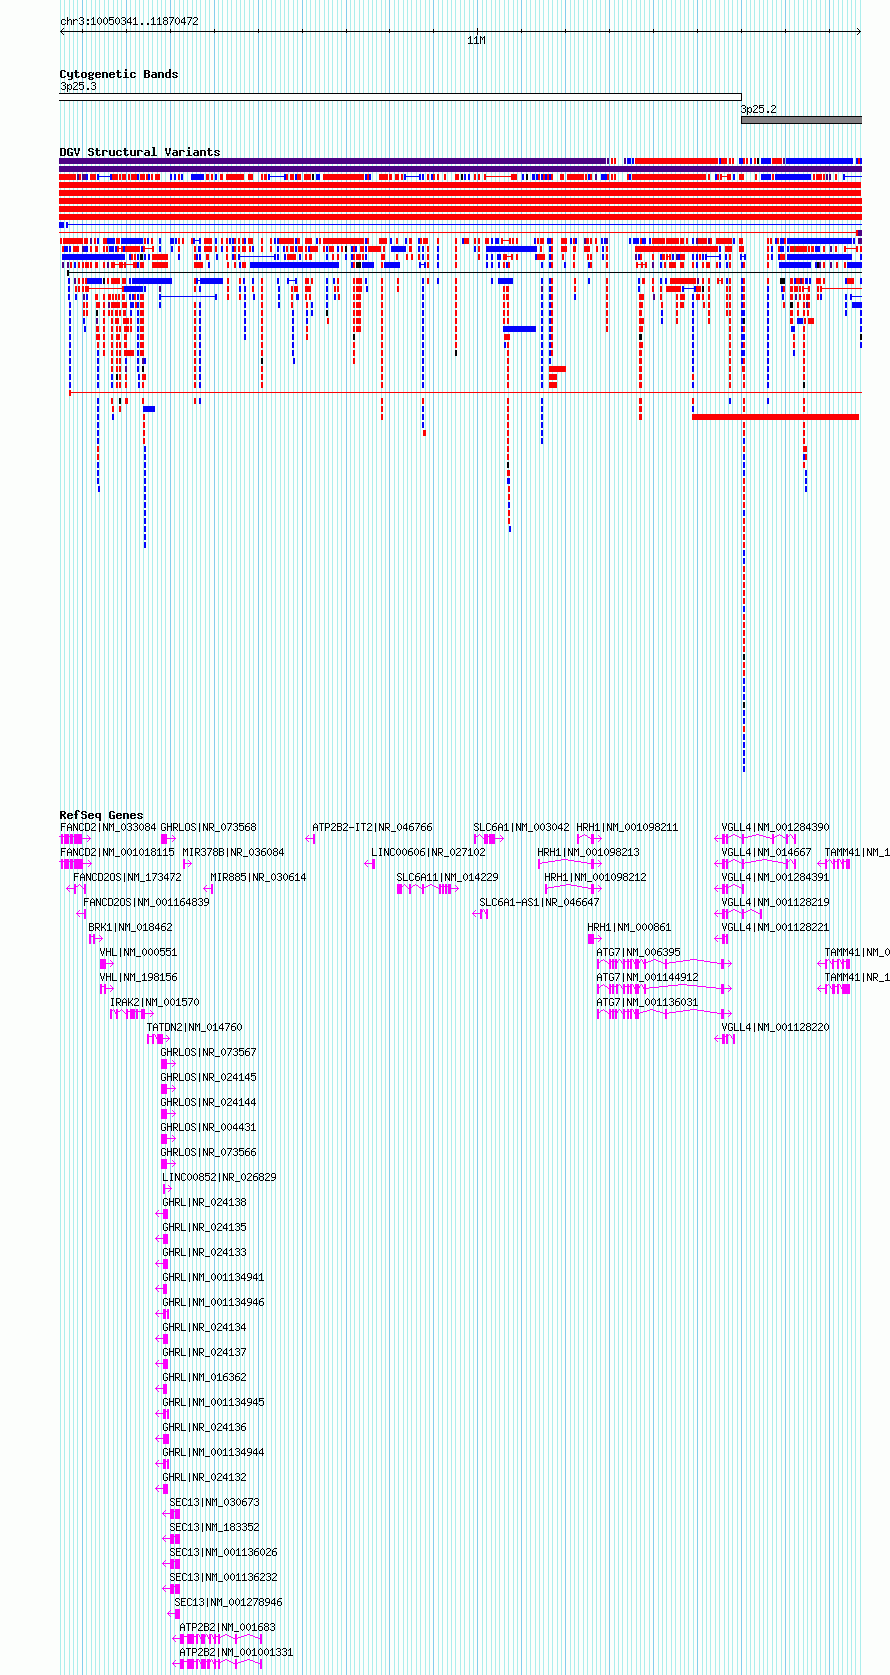The image size is (890, 1675).
Task: Open GHRL|NR_024138 transcript label
Action: (205, 1202)
